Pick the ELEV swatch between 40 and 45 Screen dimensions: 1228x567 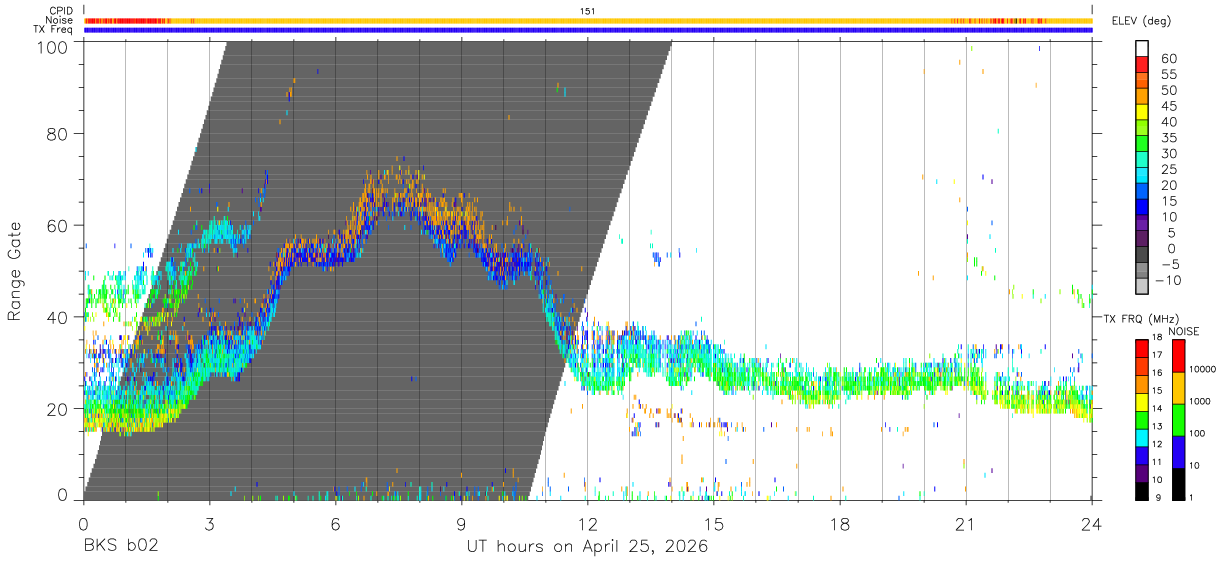click(x=1142, y=113)
